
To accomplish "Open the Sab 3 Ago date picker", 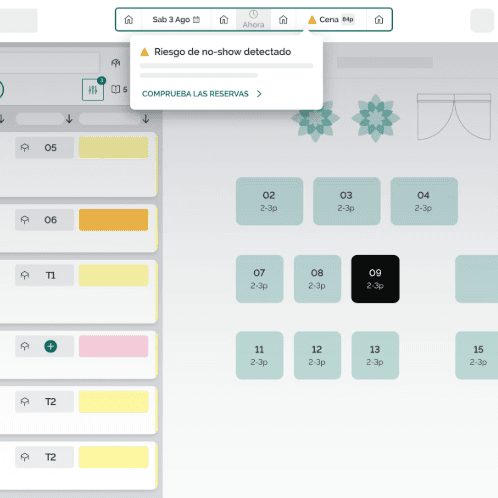I will coord(176,20).
